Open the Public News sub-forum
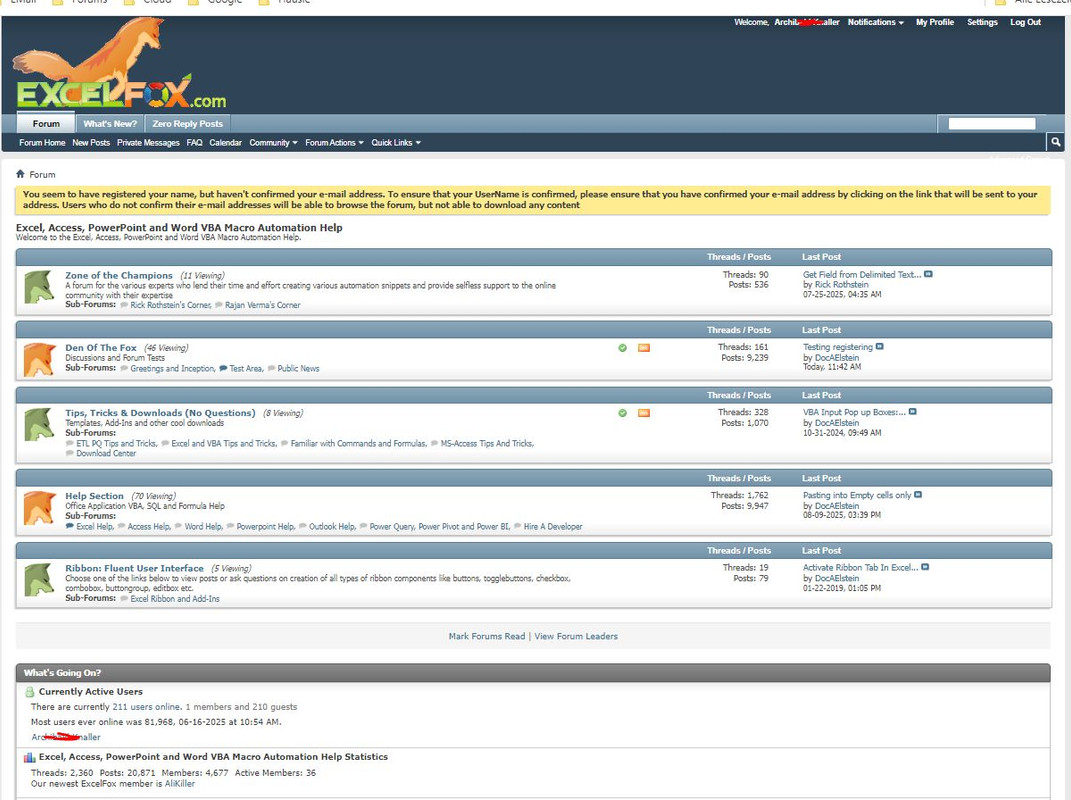This screenshot has height=800, width=1071. 298,368
